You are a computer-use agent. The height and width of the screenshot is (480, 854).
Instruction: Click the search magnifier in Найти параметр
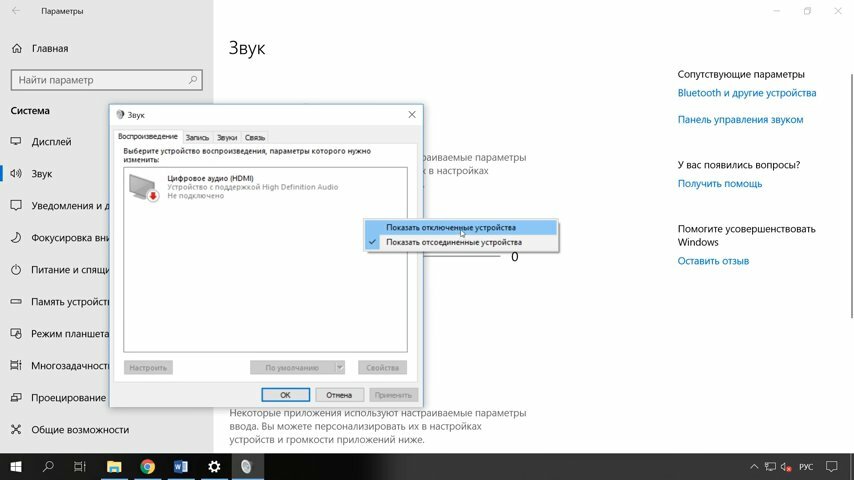point(193,80)
